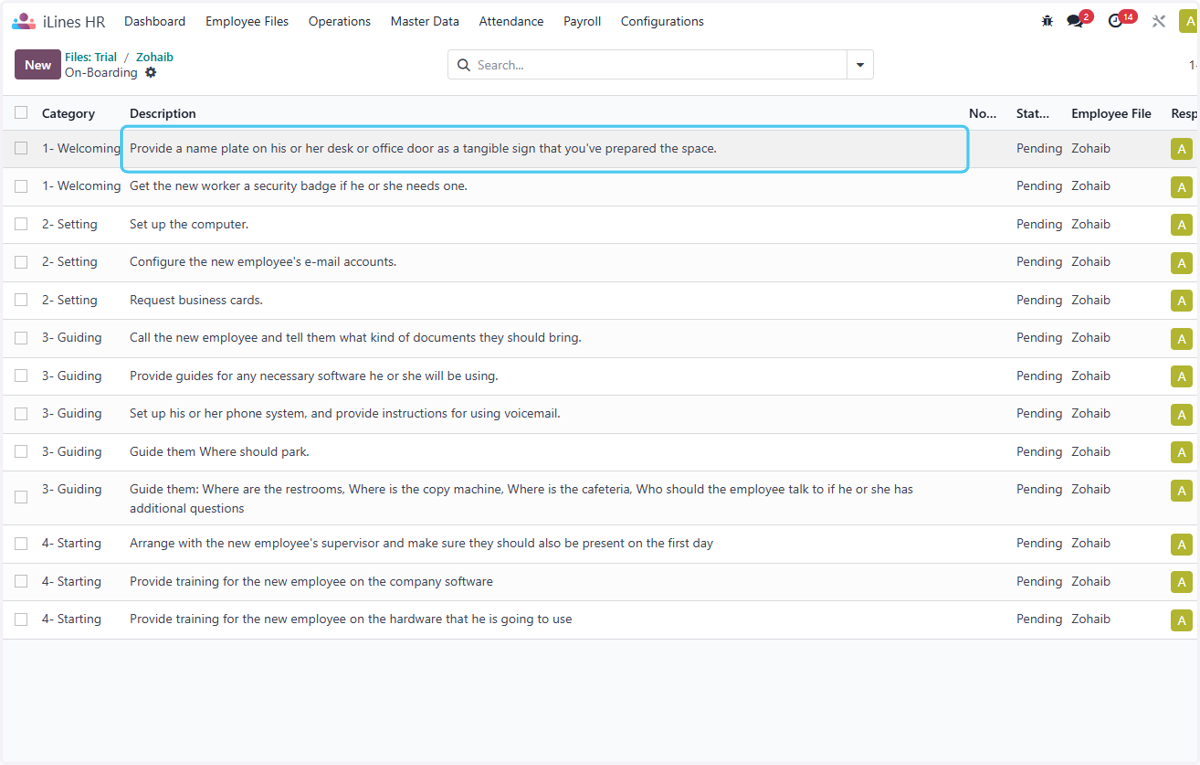Select checkbox for 'Set up the computer' row

(21, 224)
